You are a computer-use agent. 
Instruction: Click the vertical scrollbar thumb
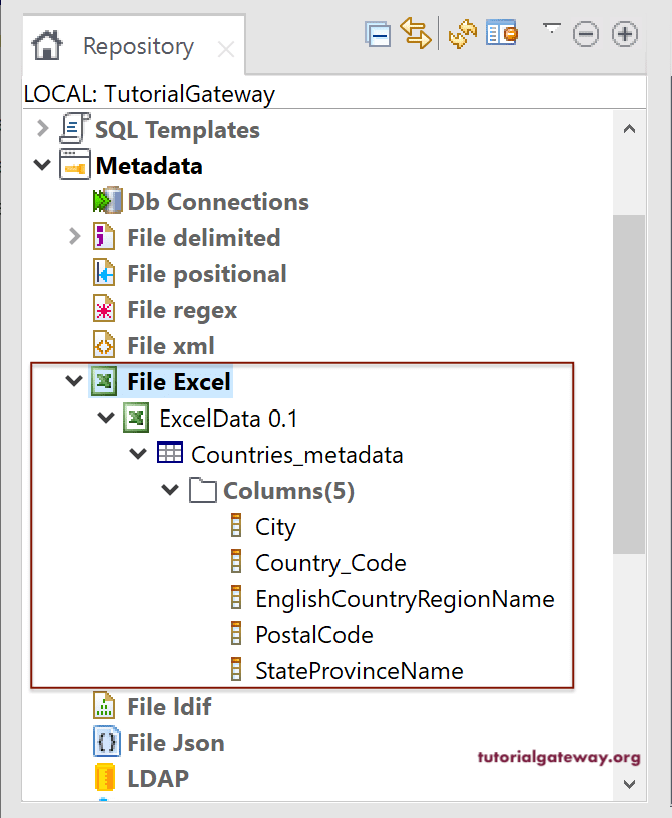629,384
